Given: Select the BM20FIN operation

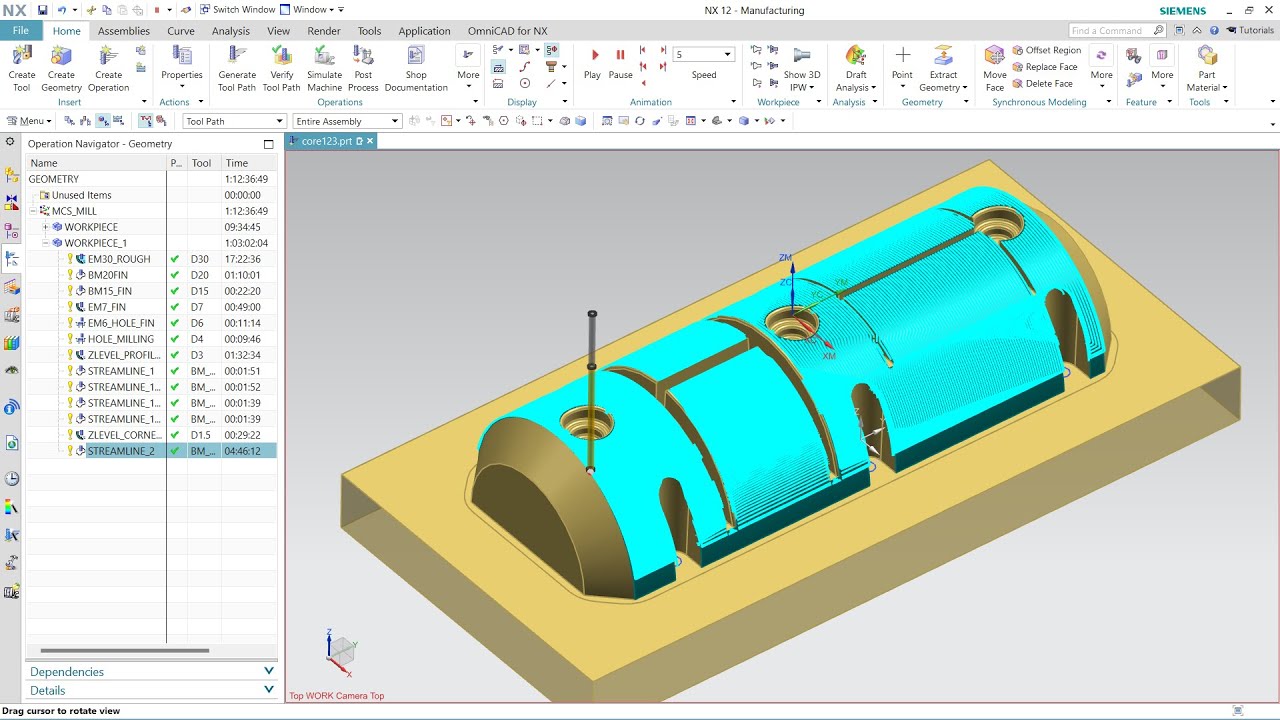Looking at the screenshot, I should 108,275.
